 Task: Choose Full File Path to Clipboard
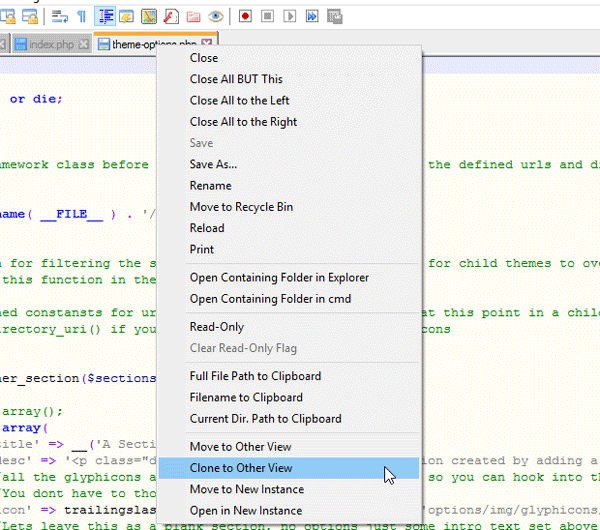[x=255, y=376]
